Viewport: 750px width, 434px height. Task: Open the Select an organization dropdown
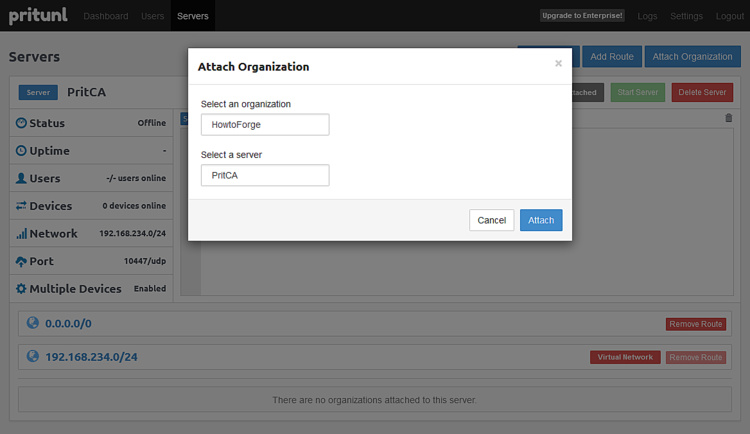point(264,125)
